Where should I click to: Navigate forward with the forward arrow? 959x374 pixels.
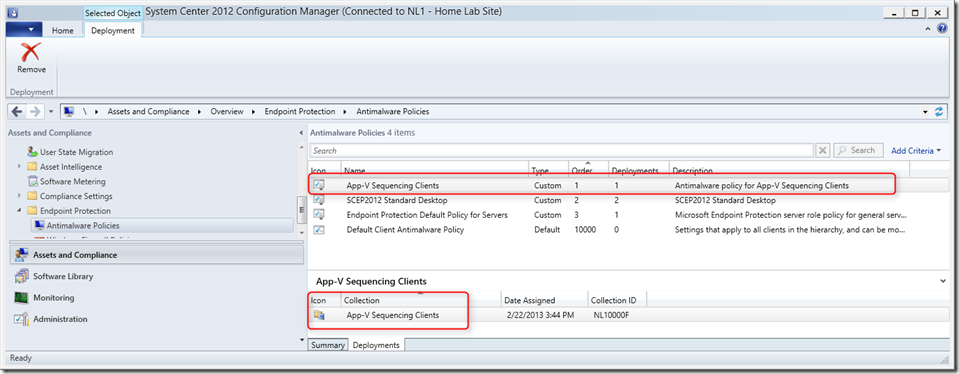coord(35,112)
